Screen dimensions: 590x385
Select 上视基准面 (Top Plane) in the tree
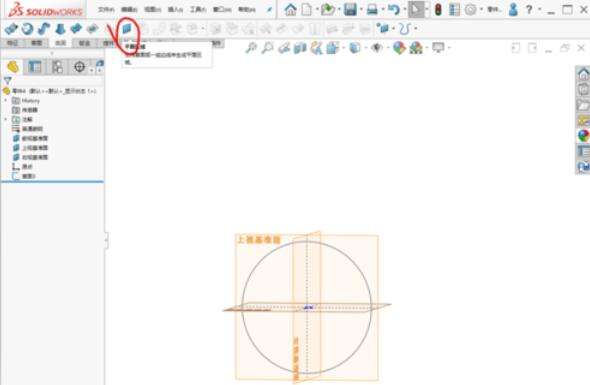[30, 148]
